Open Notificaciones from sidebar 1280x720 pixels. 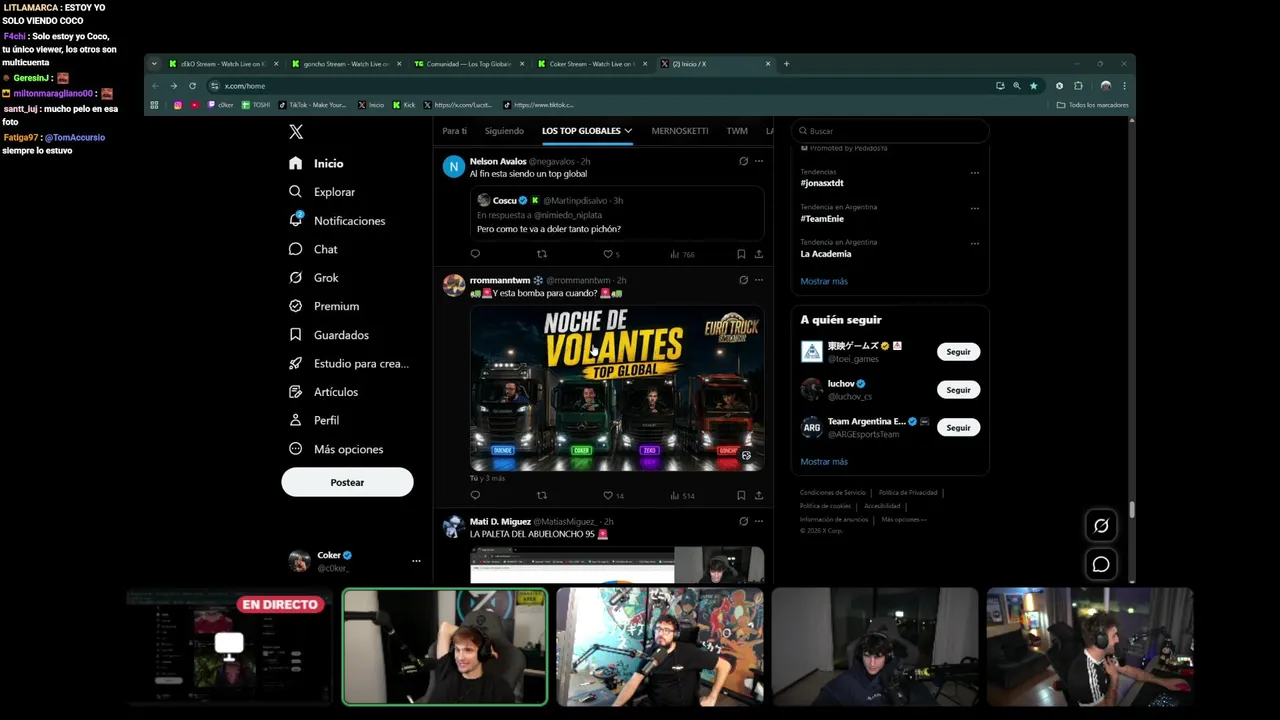337,221
